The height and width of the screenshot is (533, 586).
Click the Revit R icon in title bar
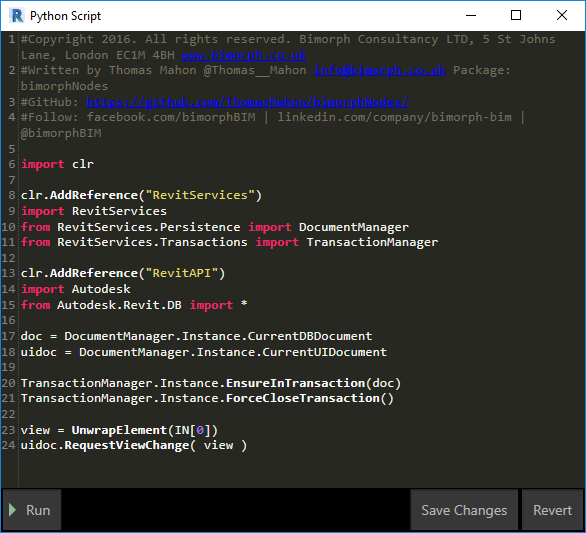pos(17,16)
